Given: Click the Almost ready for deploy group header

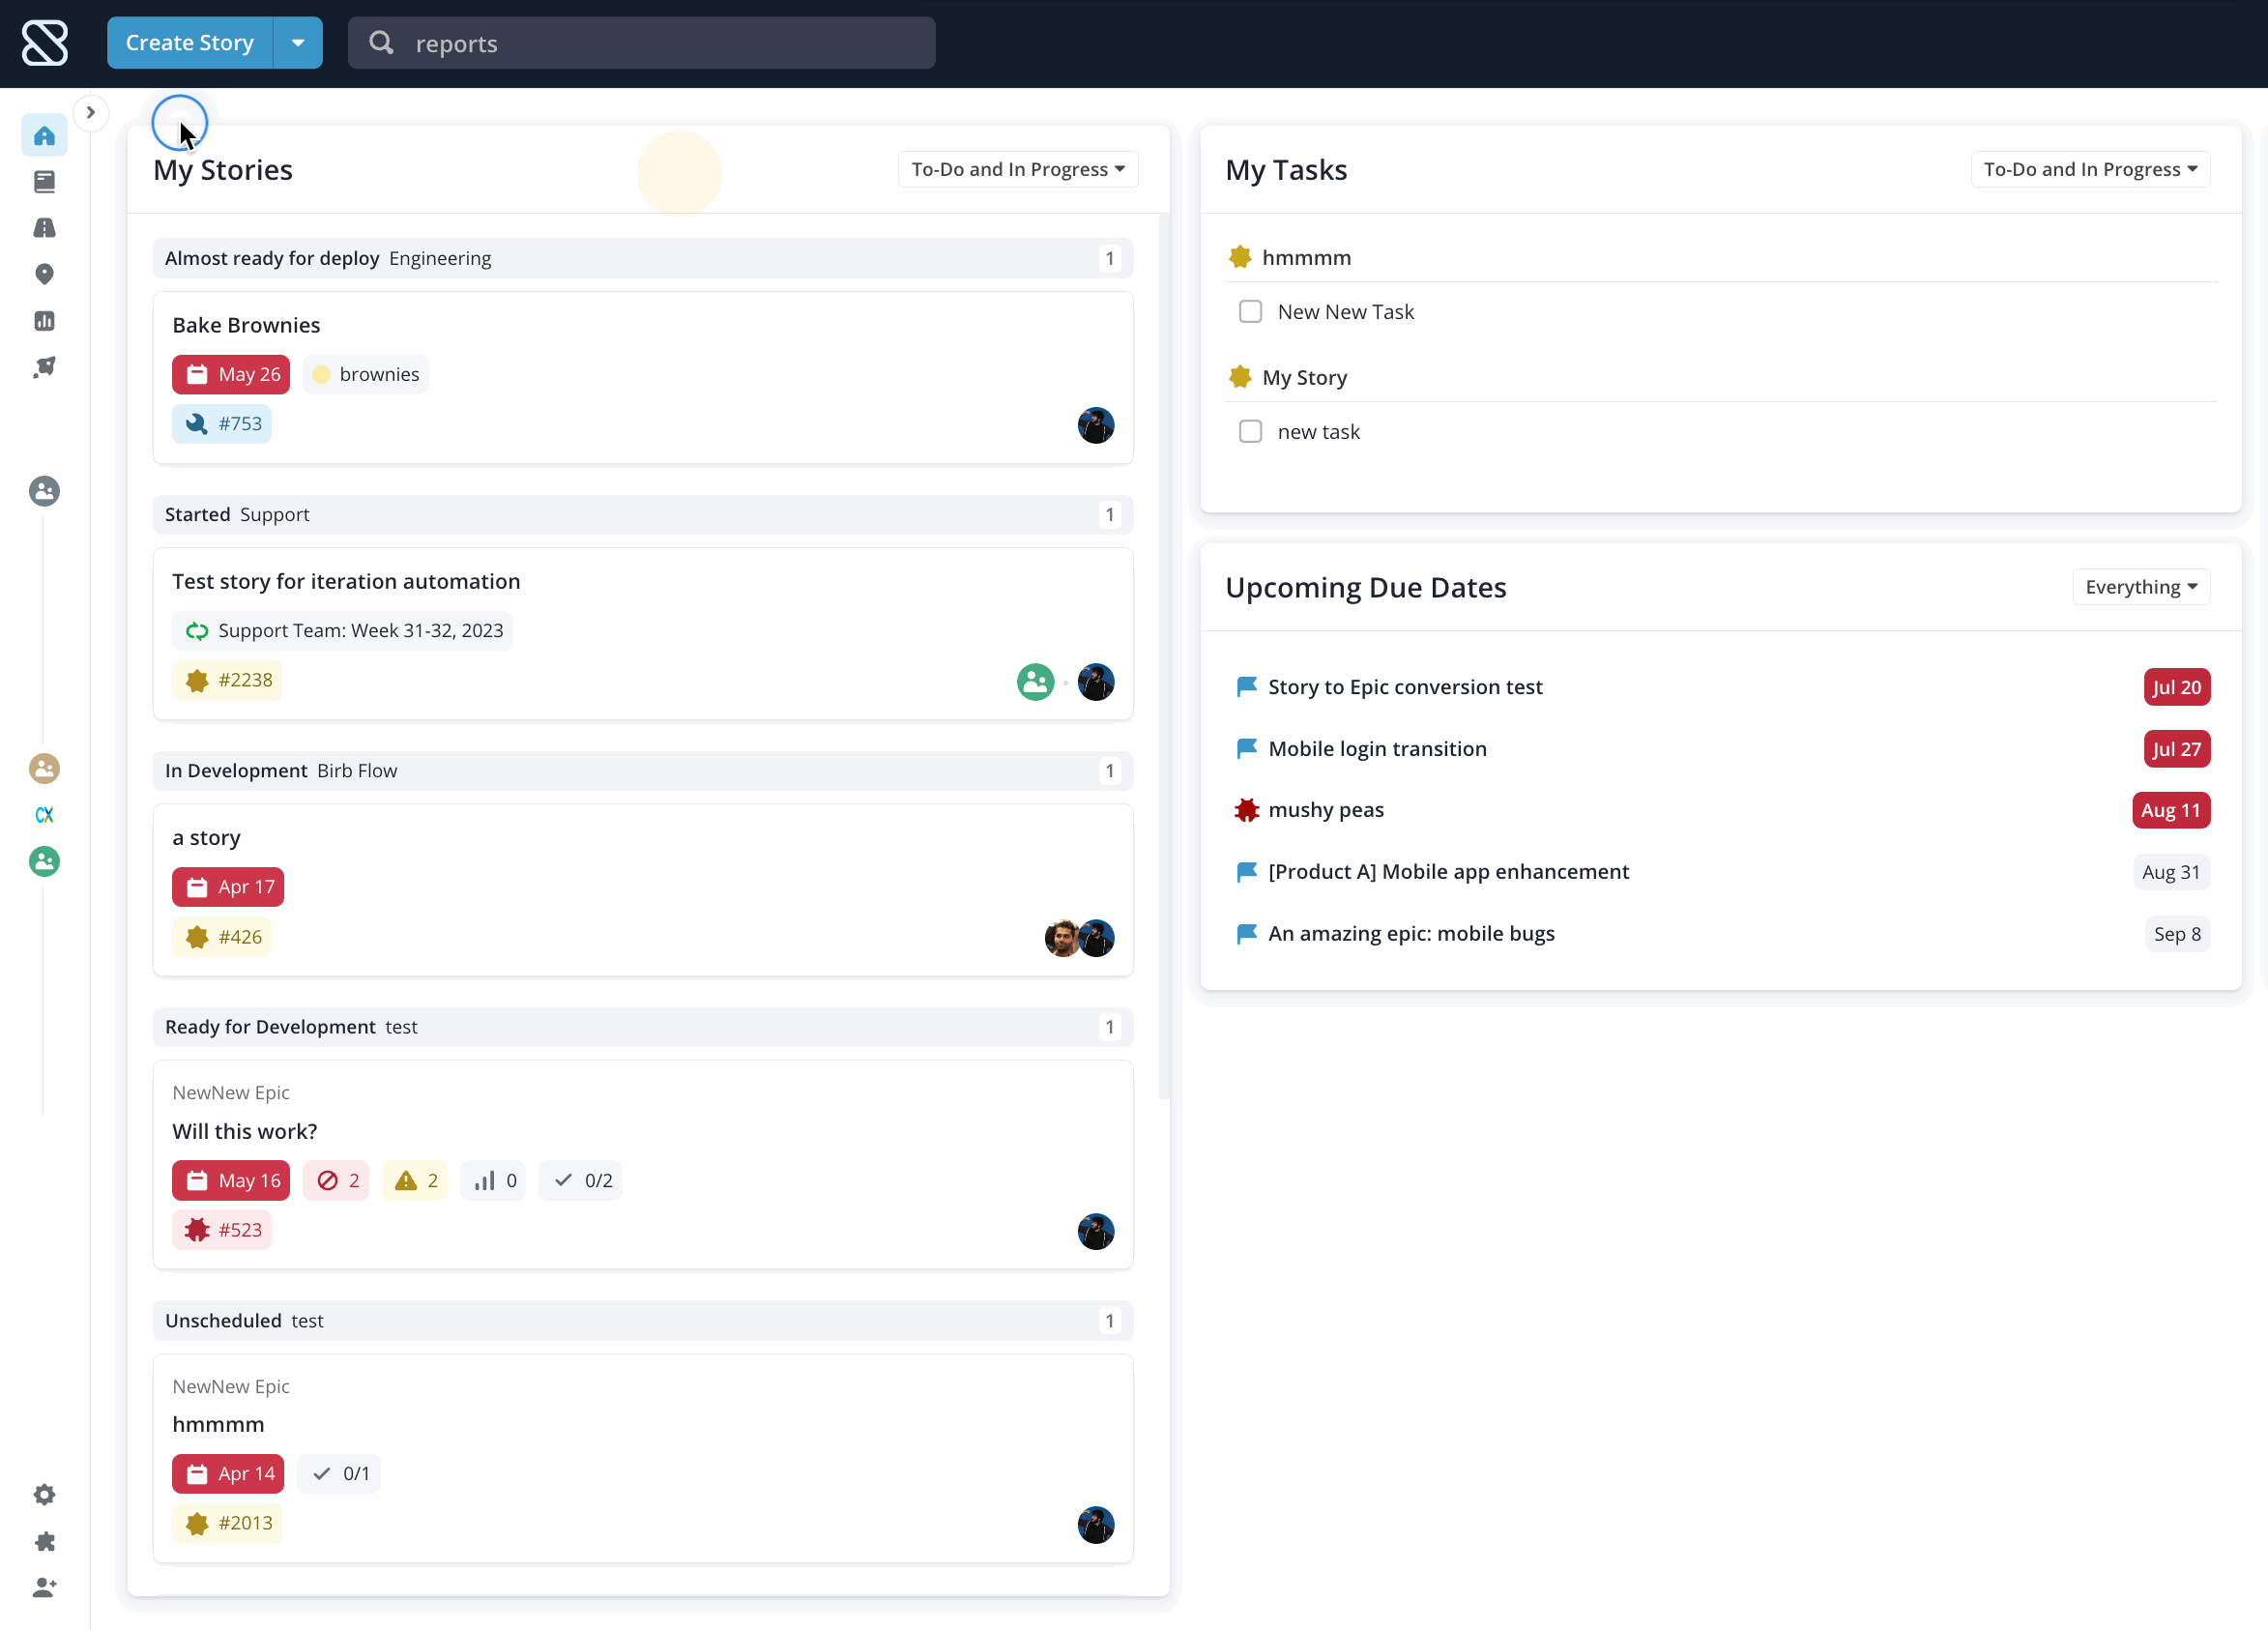Looking at the screenshot, I should pyautogui.click(x=642, y=258).
